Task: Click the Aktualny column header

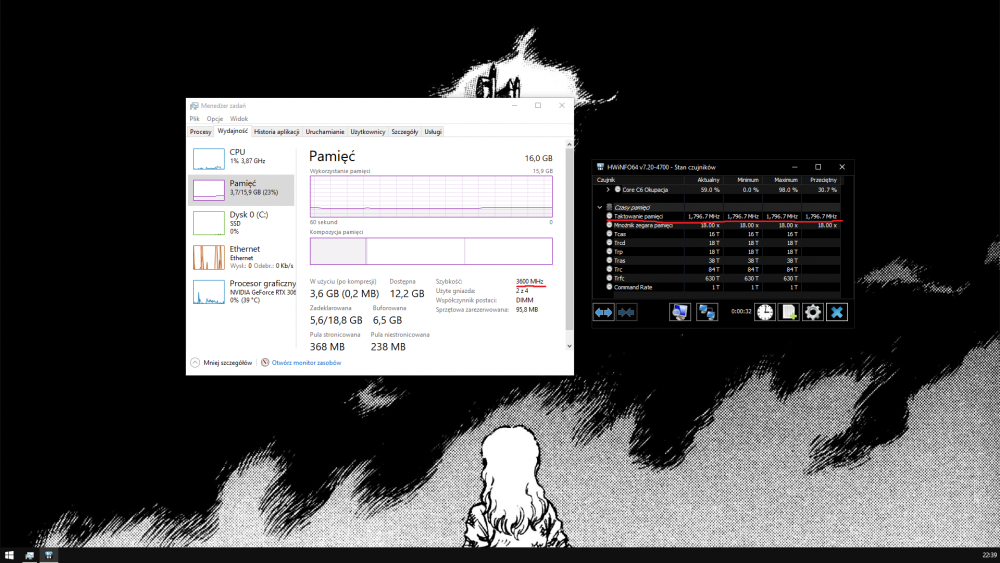Action: point(703,180)
